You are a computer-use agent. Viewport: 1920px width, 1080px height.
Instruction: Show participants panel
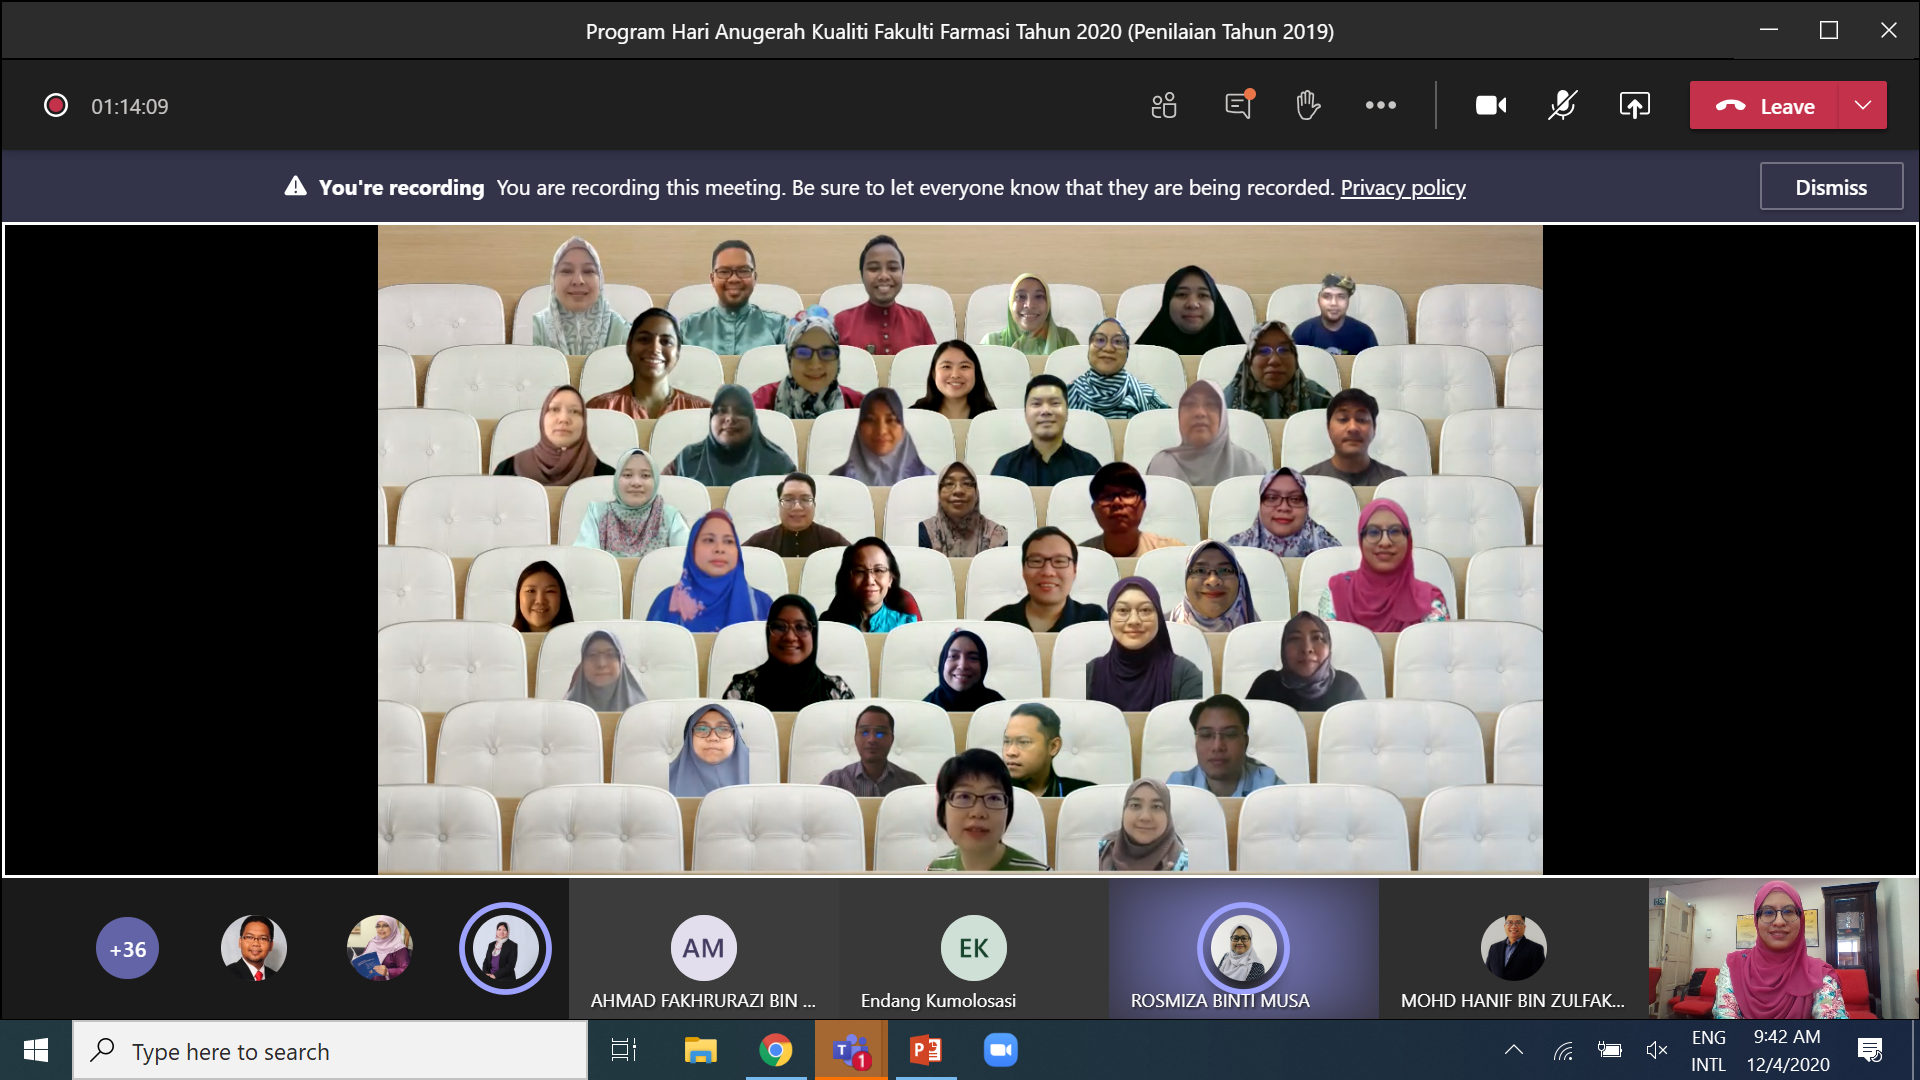pyautogui.click(x=1164, y=106)
